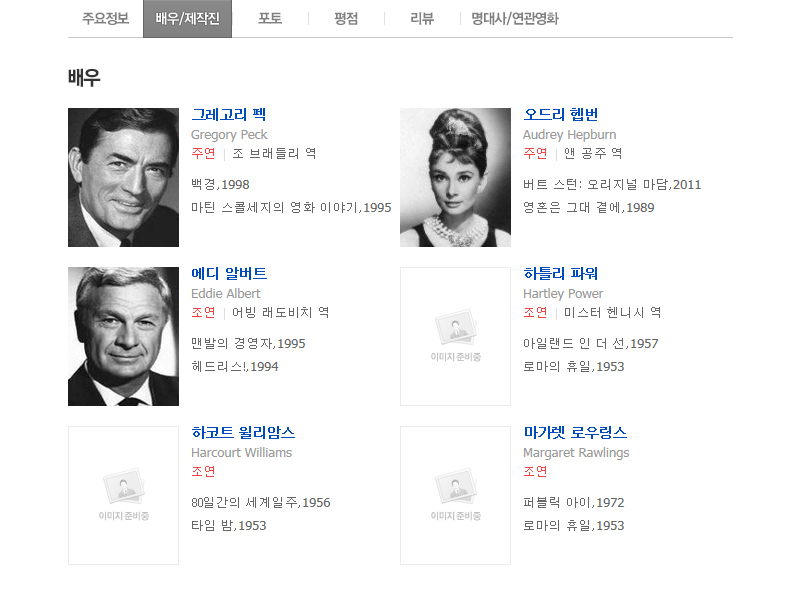
Task: Open 마틴 스콜세지의 영화 이야기,1995
Action: coord(291,208)
